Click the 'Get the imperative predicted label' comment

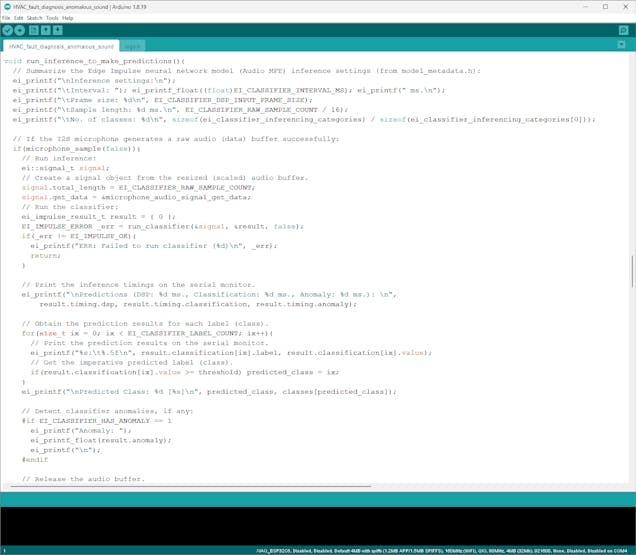click(x=132, y=362)
